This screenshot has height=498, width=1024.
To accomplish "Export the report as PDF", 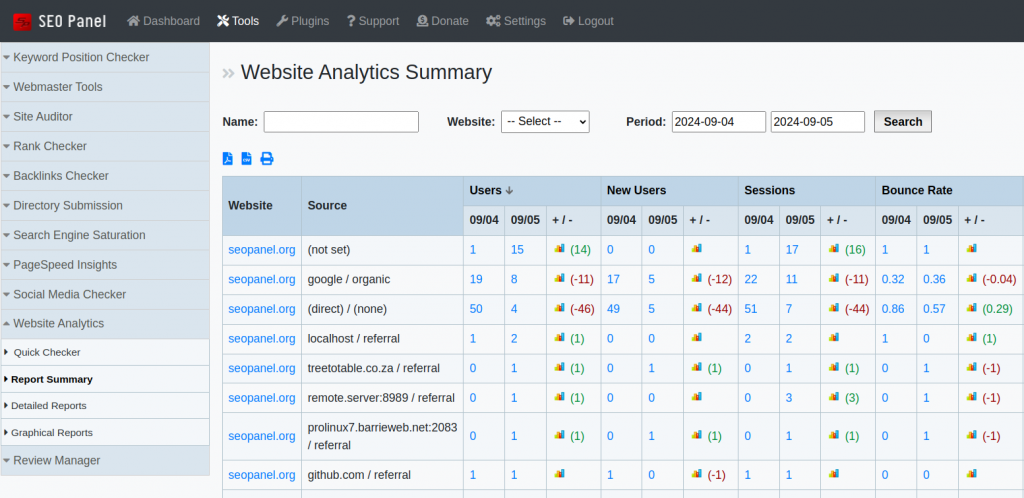I will click(x=228, y=159).
